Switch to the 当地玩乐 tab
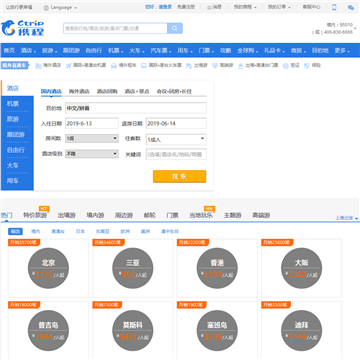360x360 pixels. [x=201, y=215]
